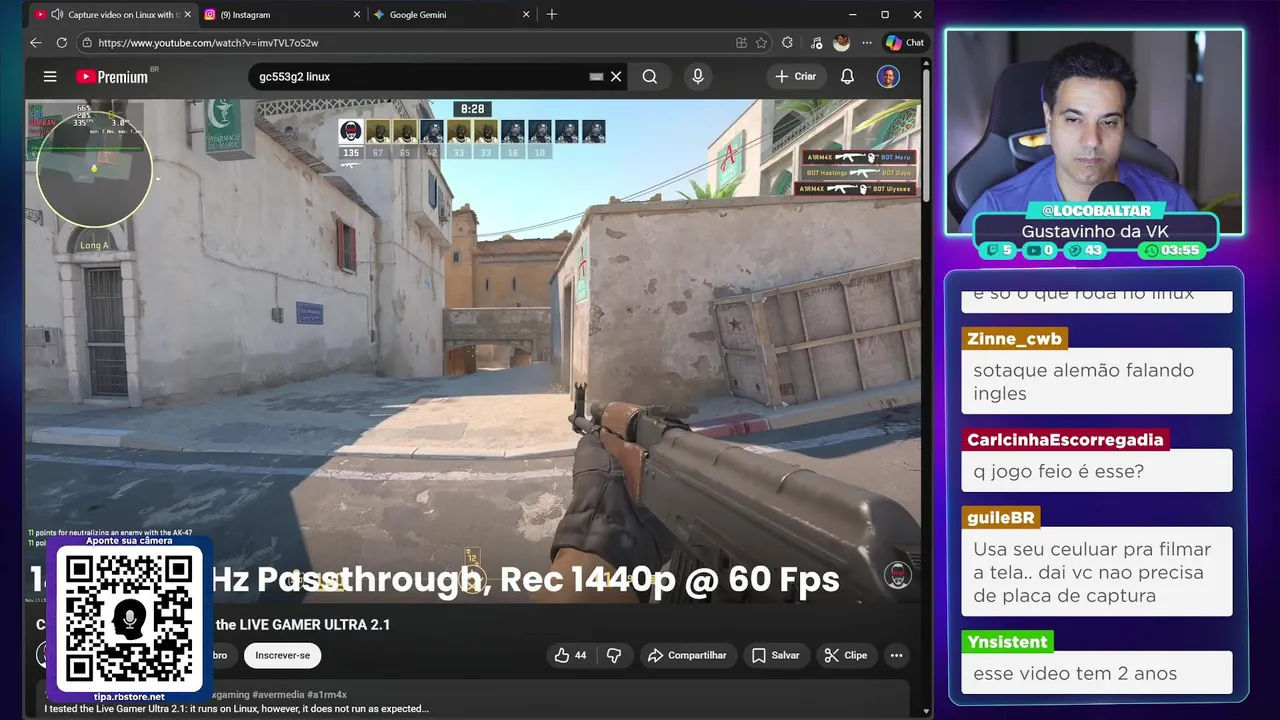
Task: Open browser profile avatar in toolbar
Action: coord(842,43)
